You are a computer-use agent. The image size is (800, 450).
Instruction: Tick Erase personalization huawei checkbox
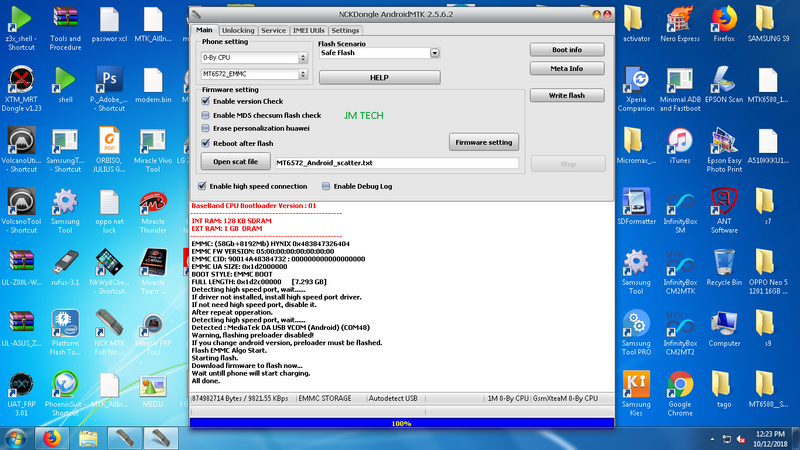pos(206,128)
